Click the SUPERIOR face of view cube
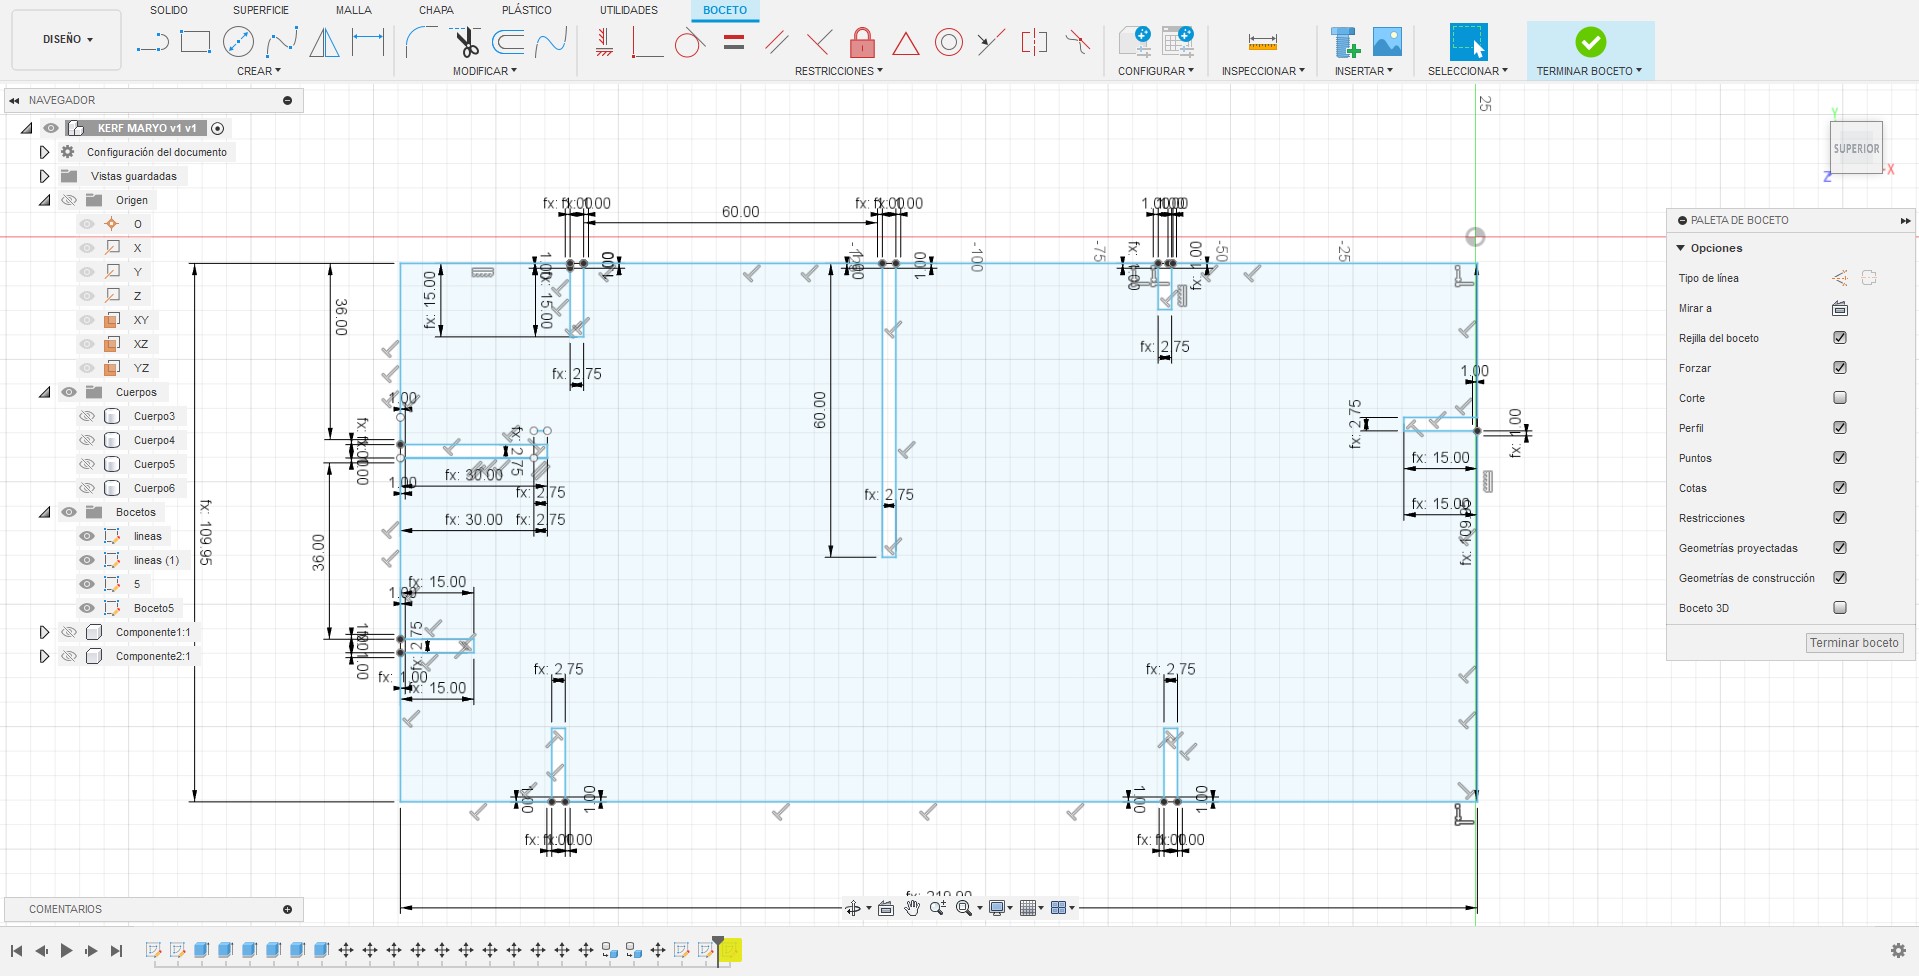Viewport: 1919px width, 976px height. [1856, 148]
